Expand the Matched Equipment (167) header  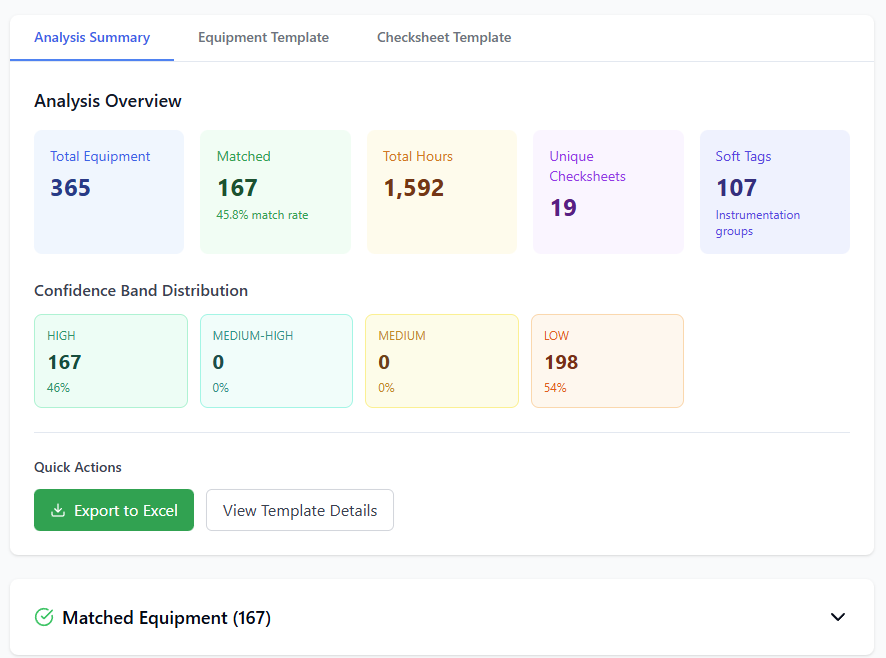166,617
